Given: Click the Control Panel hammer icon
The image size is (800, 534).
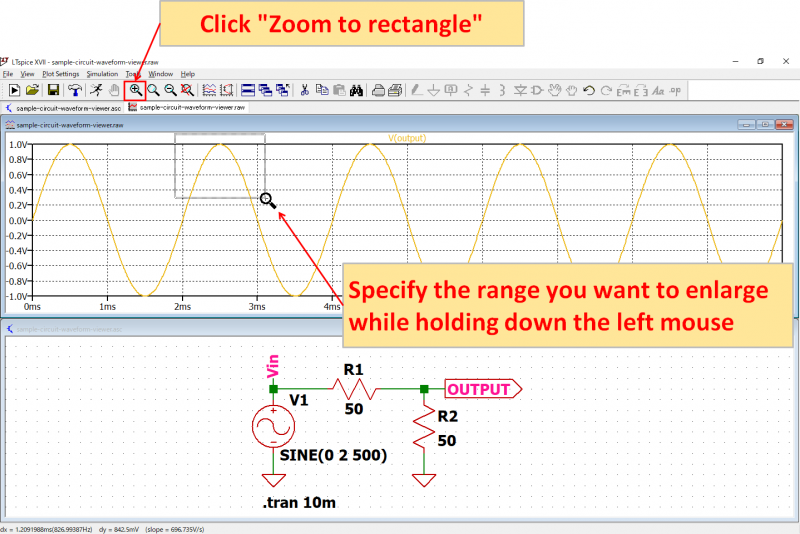Looking at the screenshot, I should pos(75,90).
